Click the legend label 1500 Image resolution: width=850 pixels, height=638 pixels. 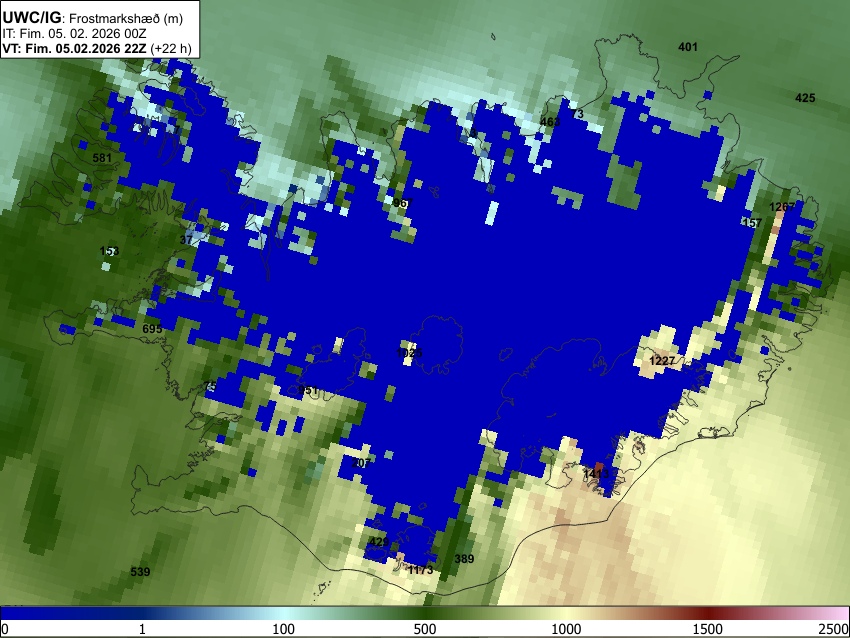click(x=708, y=629)
